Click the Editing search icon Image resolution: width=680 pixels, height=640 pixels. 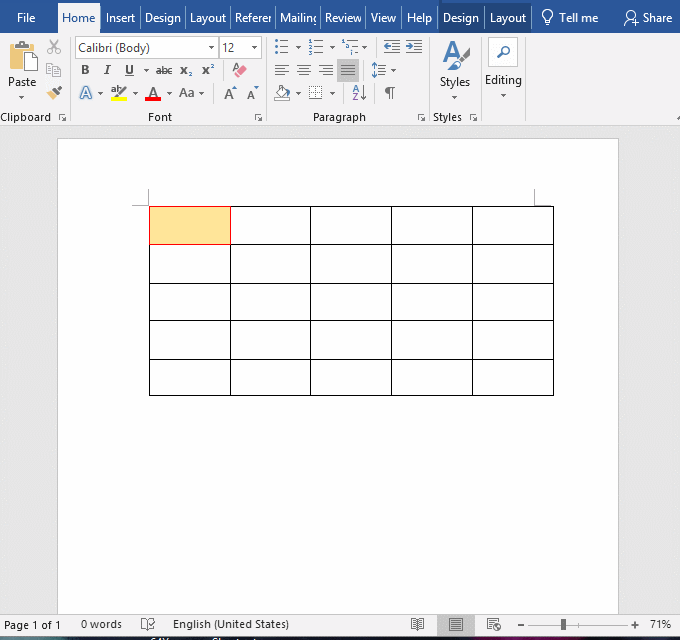(x=503, y=52)
